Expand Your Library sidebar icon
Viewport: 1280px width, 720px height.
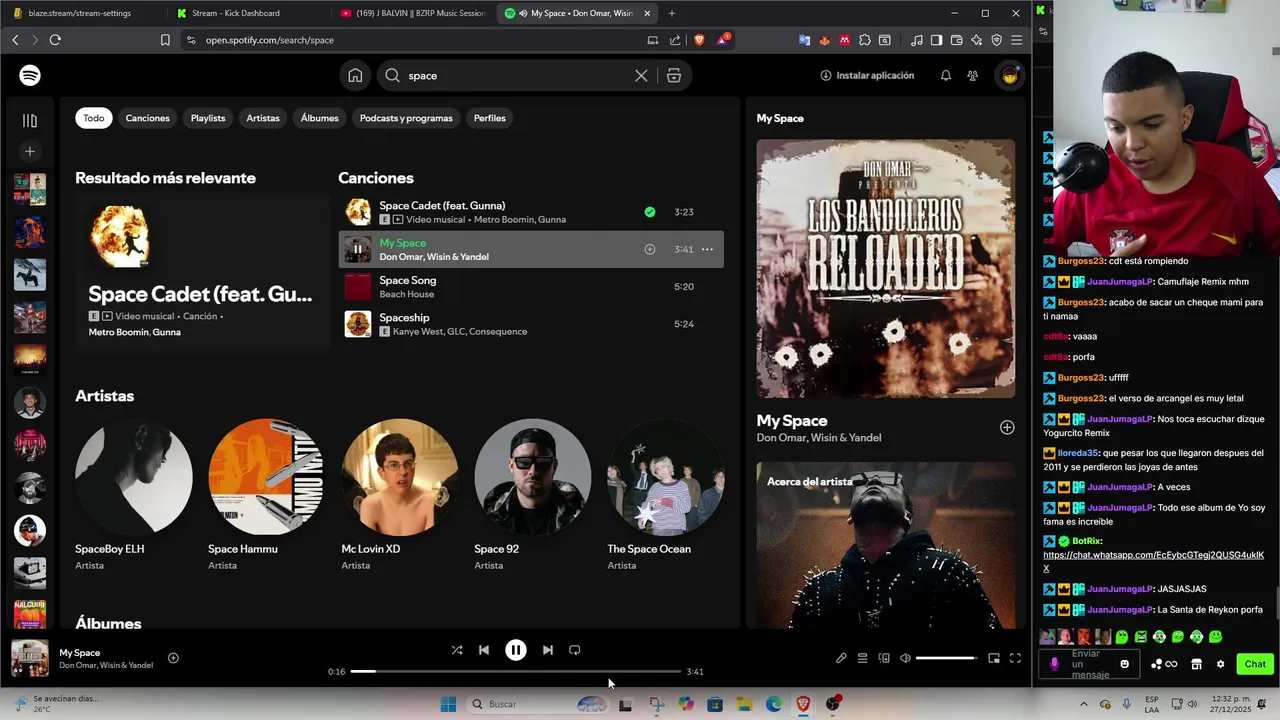pyautogui.click(x=30, y=120)
